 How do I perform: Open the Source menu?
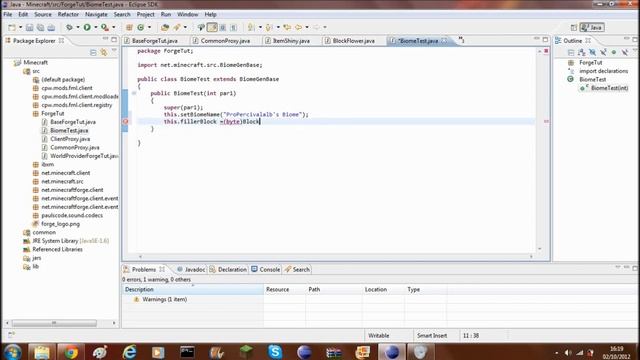coord(43,14)
